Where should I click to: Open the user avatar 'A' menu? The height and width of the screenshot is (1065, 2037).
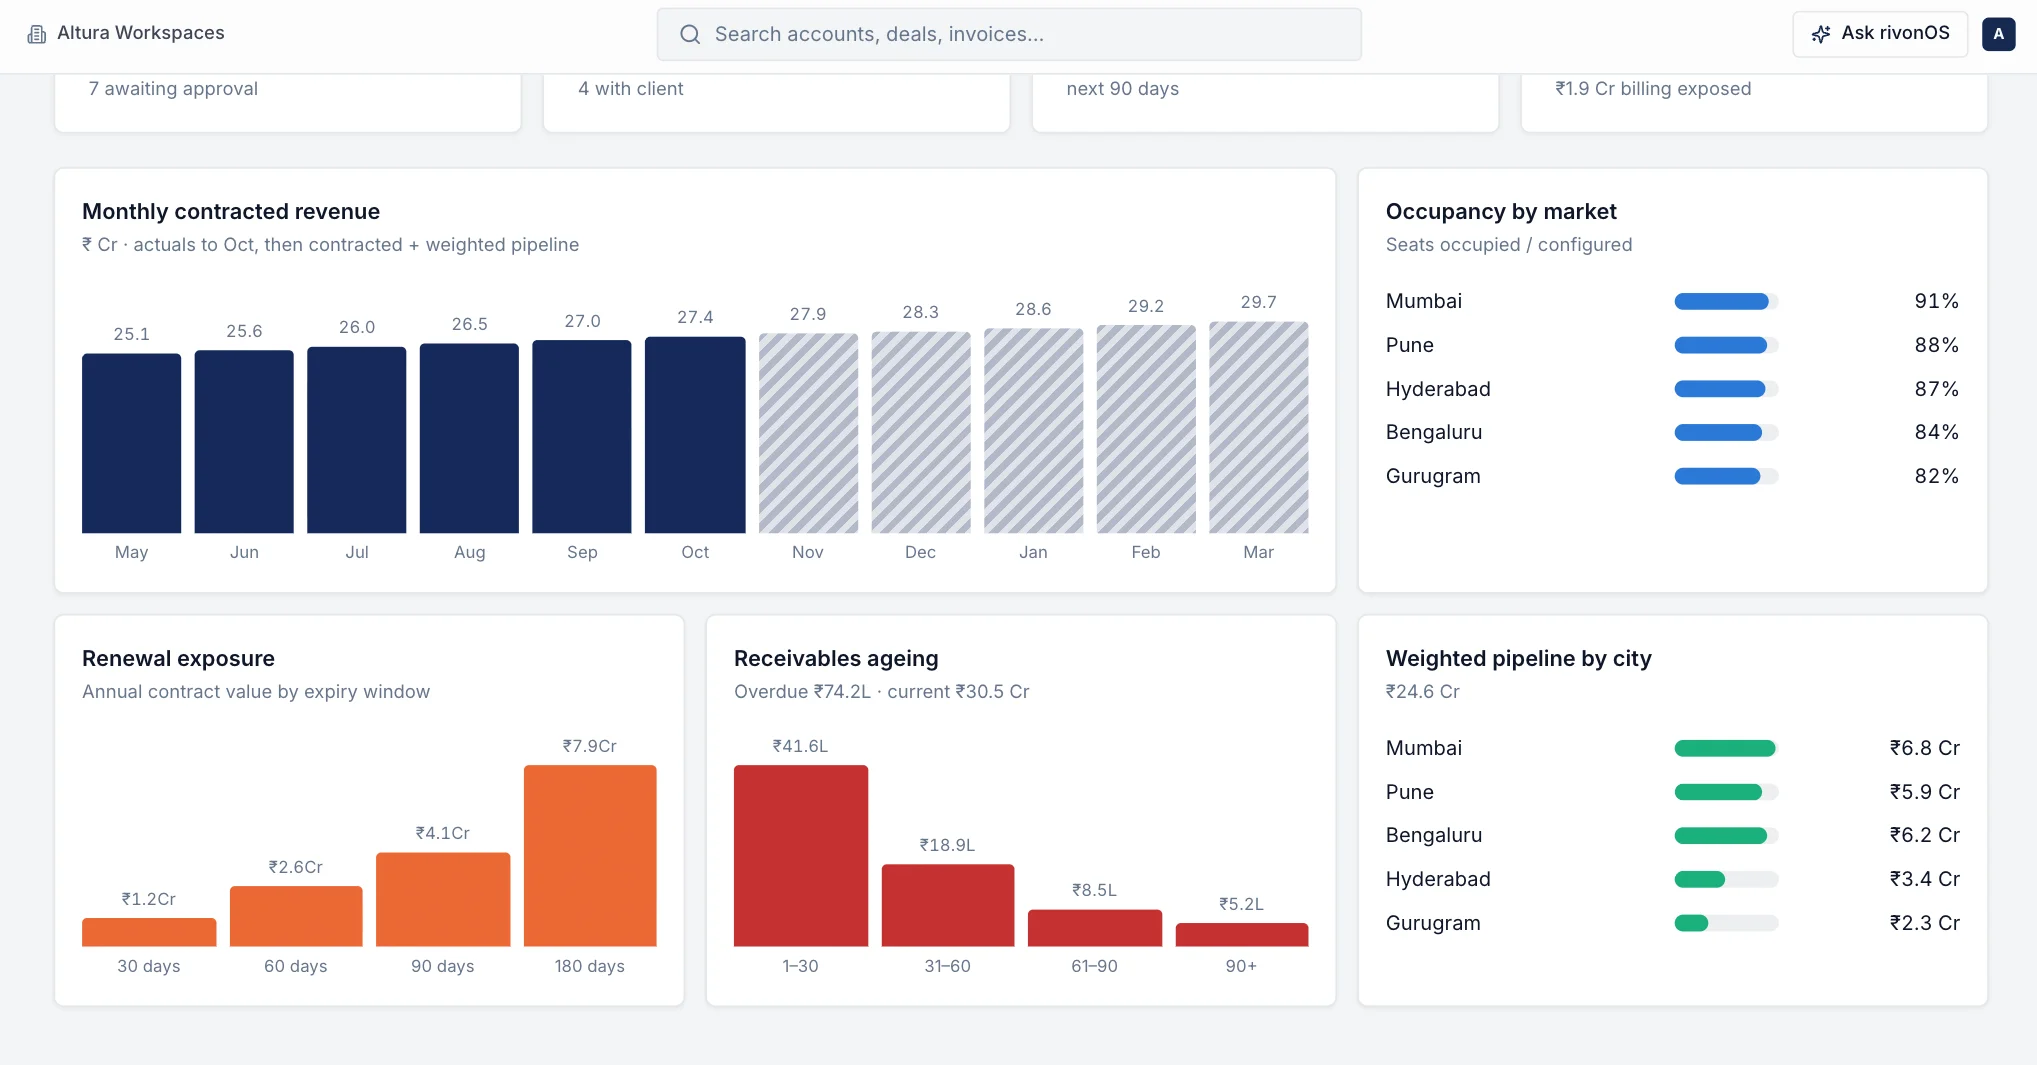coord(1998,34)
